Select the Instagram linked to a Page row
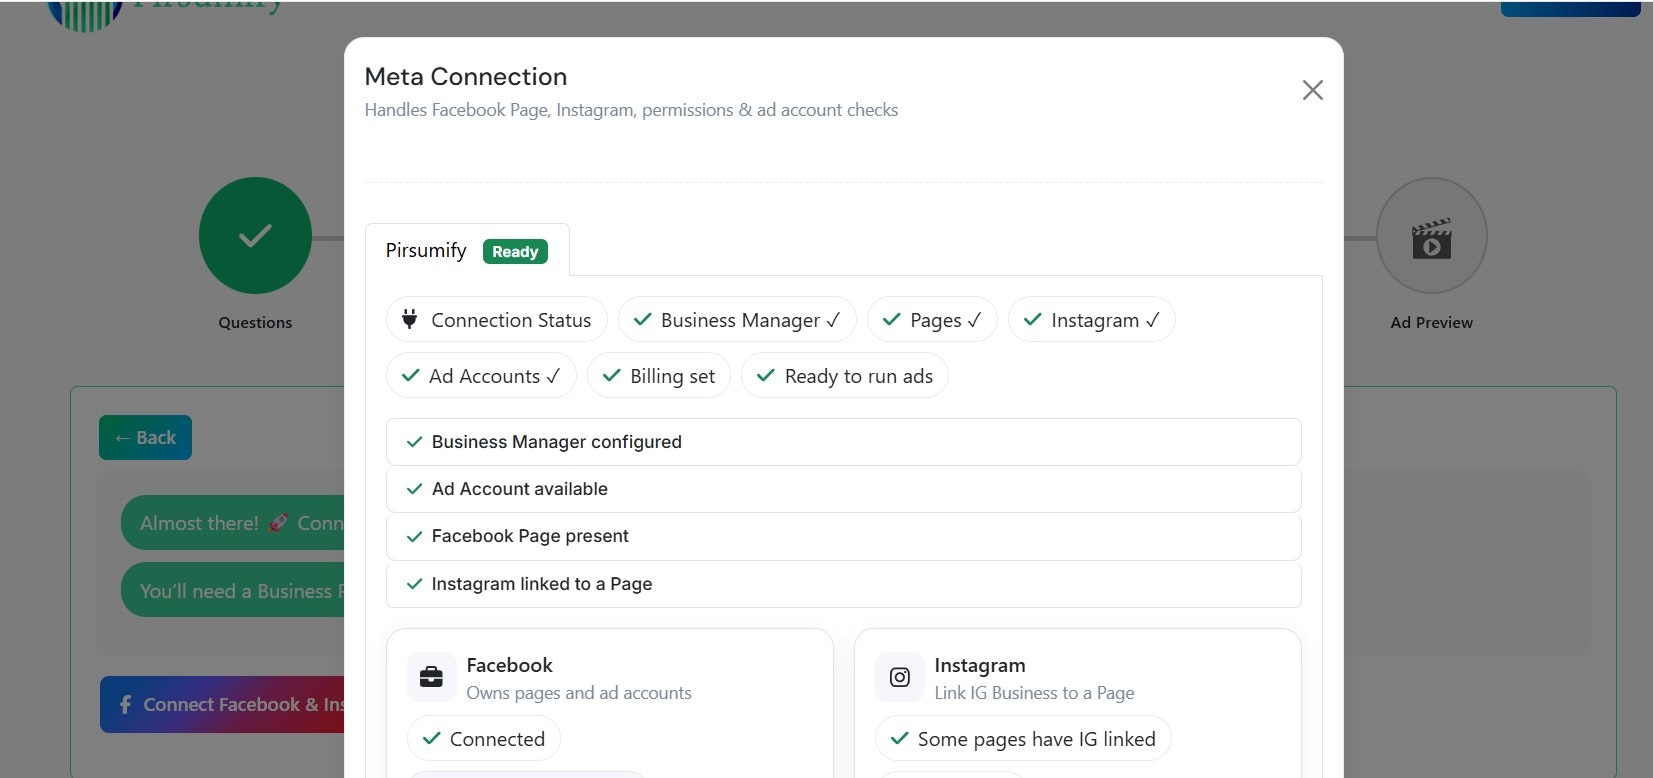 (843, 584)
